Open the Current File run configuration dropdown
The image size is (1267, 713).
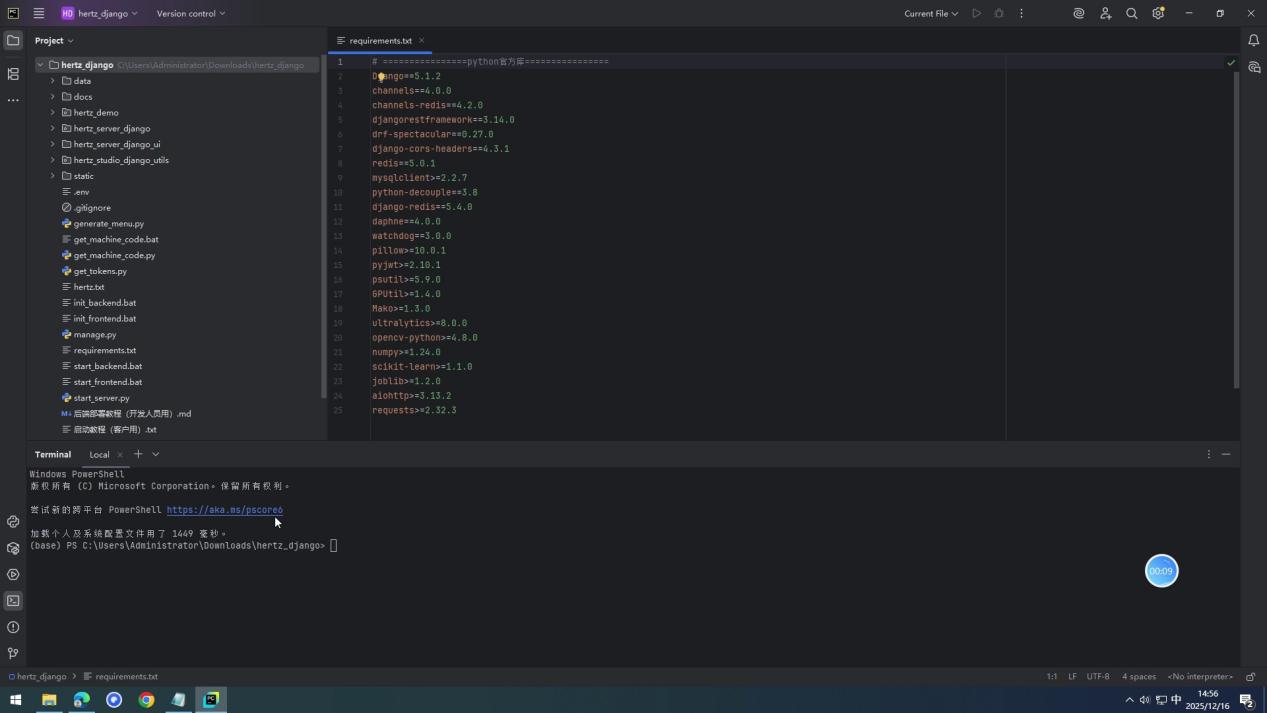pos(928,13)
